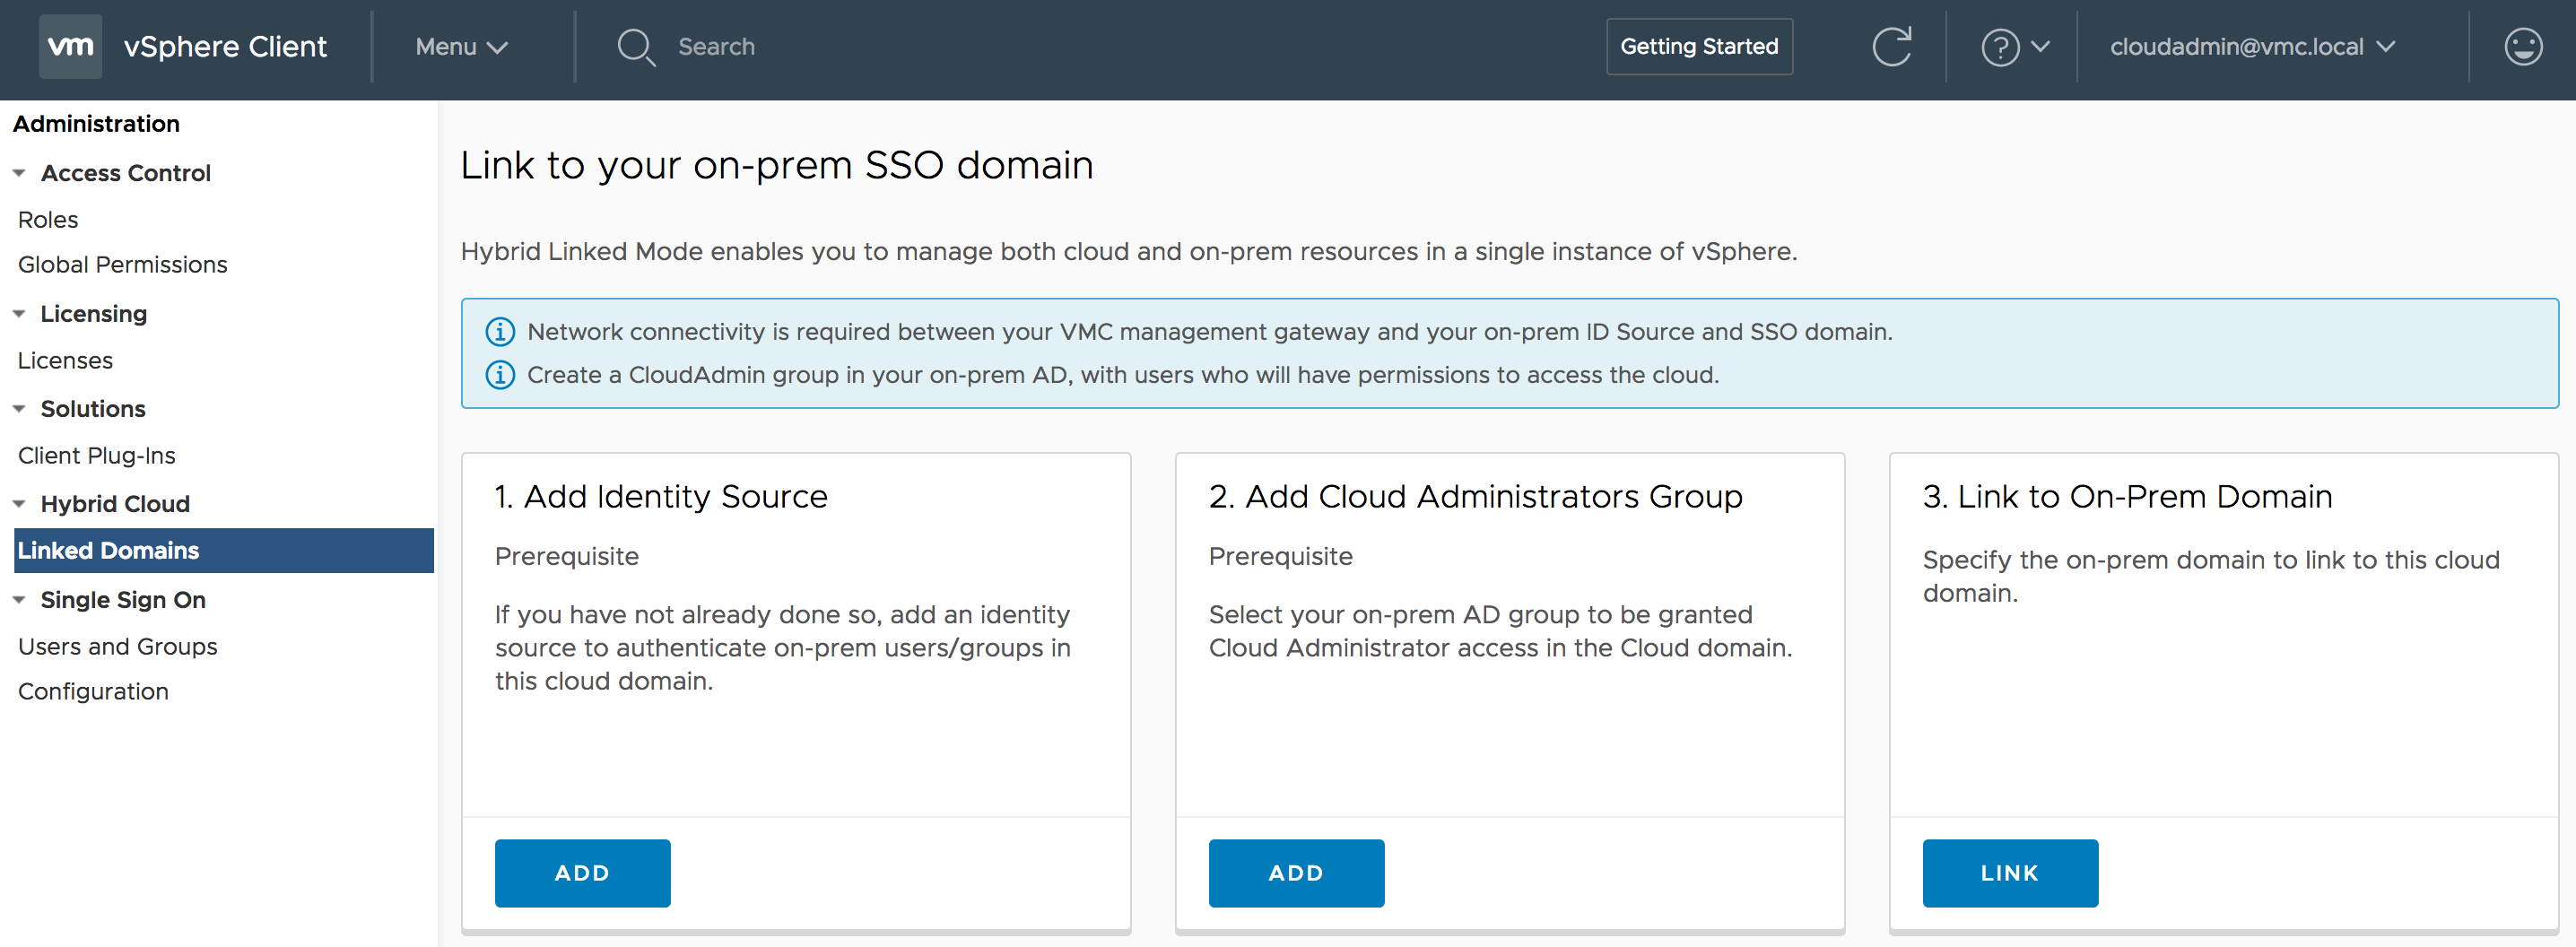The image size is (2576, 947).
Task: Click the smiley feedback icon
Action: coord(2522,46)
